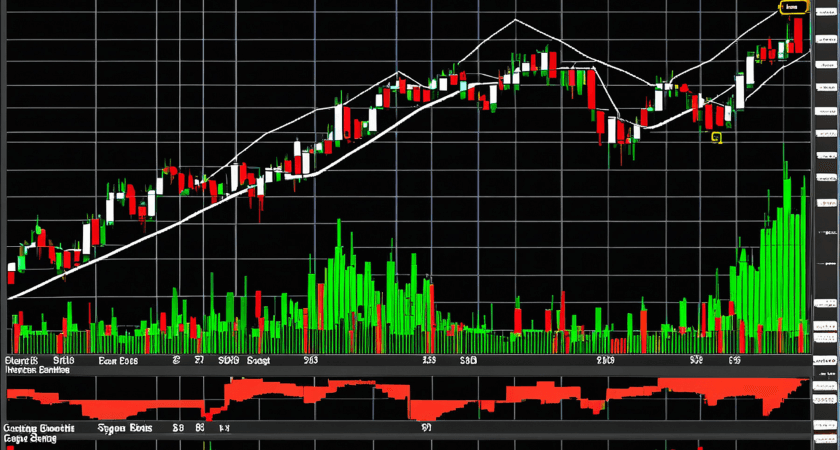Click the highest peak of the thin white line

coord(515,20)
